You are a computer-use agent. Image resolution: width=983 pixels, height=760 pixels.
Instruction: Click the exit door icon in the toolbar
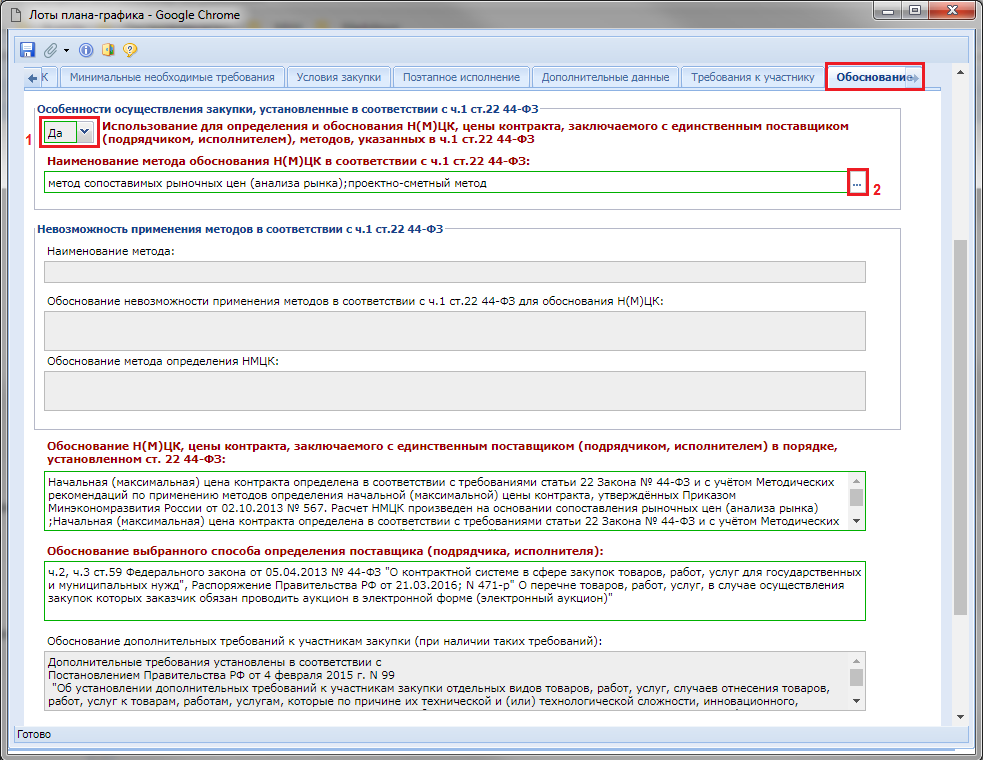pyautogui.click(x=108, y=49)
